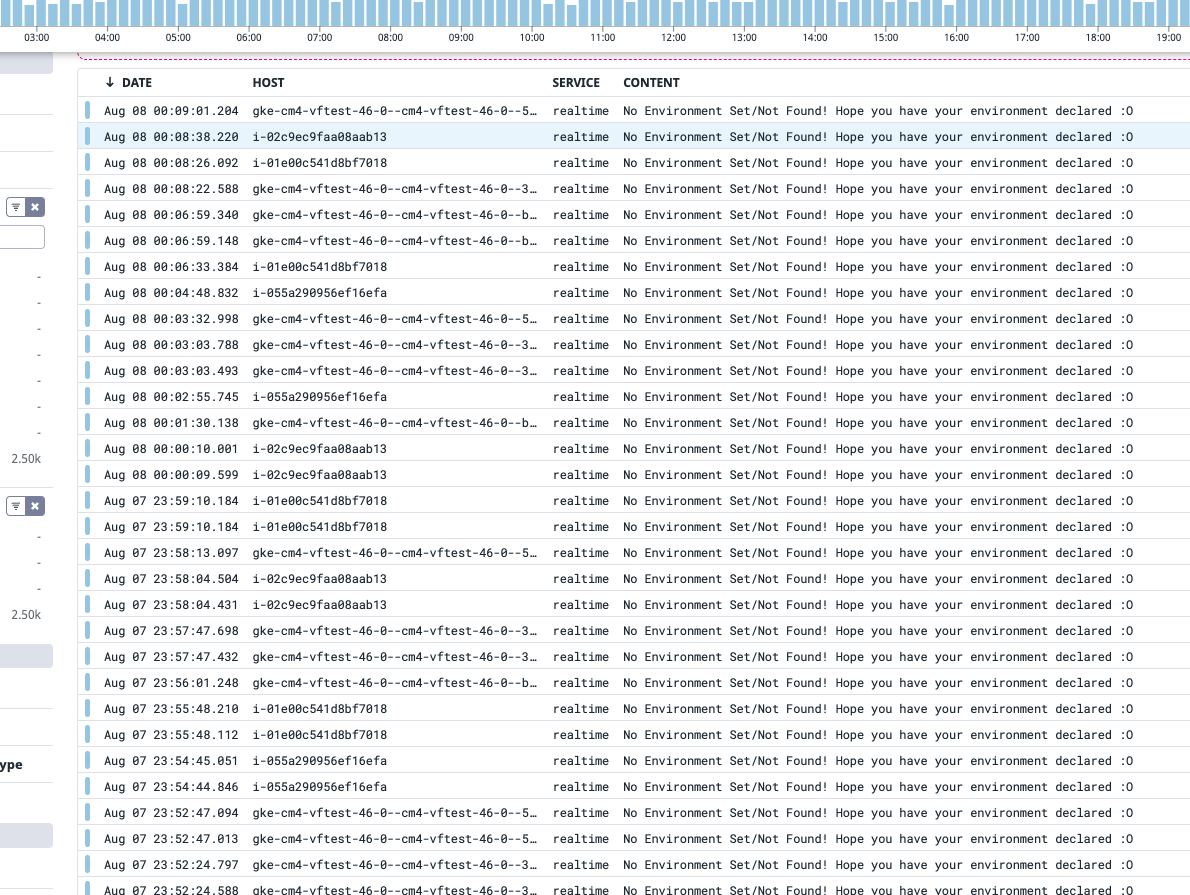
Task: Click host in the 00:02:55.745 row
Action: coord(320,397)
